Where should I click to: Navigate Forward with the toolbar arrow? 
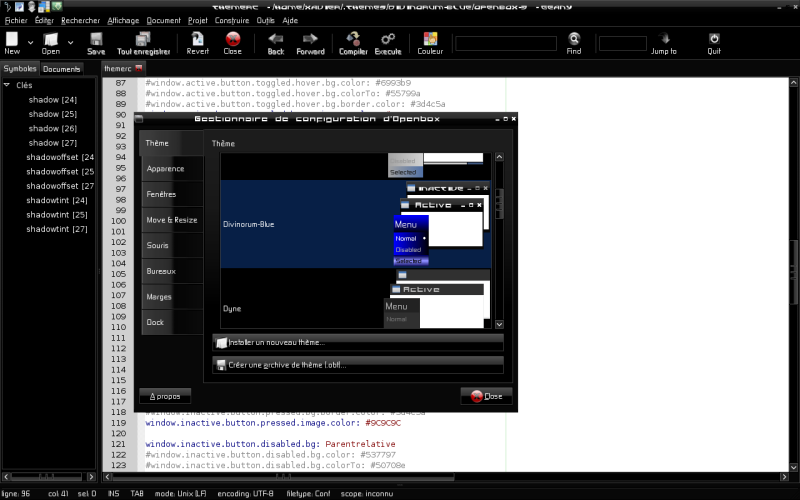click(310, 39)
